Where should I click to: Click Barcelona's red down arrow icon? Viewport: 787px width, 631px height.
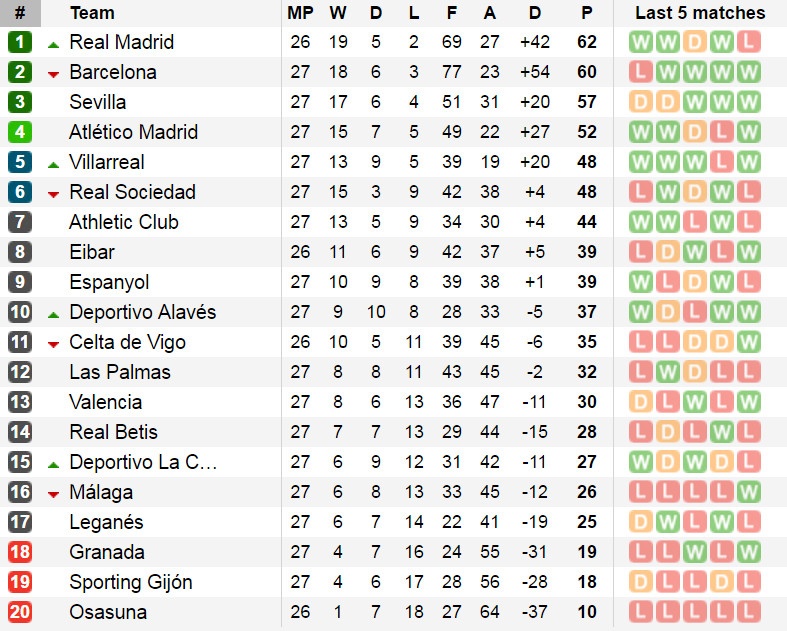pos(53,74)
